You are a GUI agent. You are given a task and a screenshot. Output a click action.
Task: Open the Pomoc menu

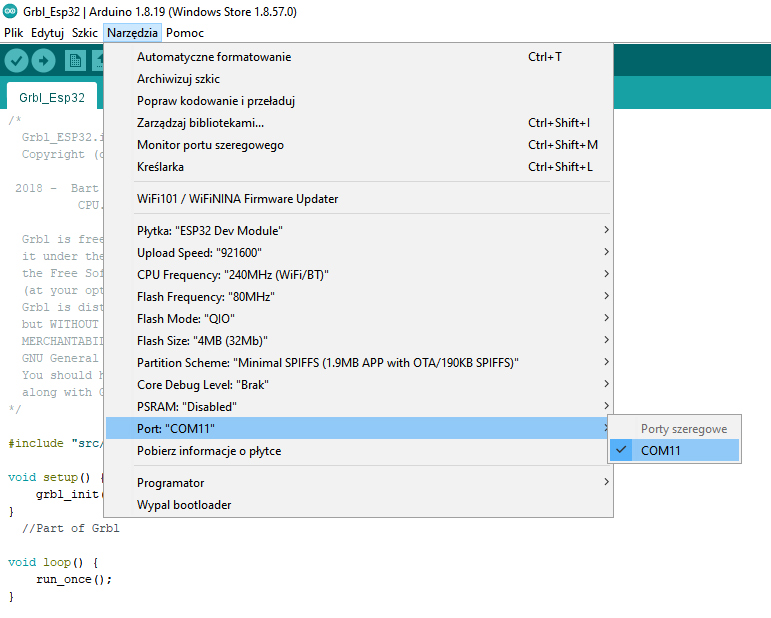point(185,33)
